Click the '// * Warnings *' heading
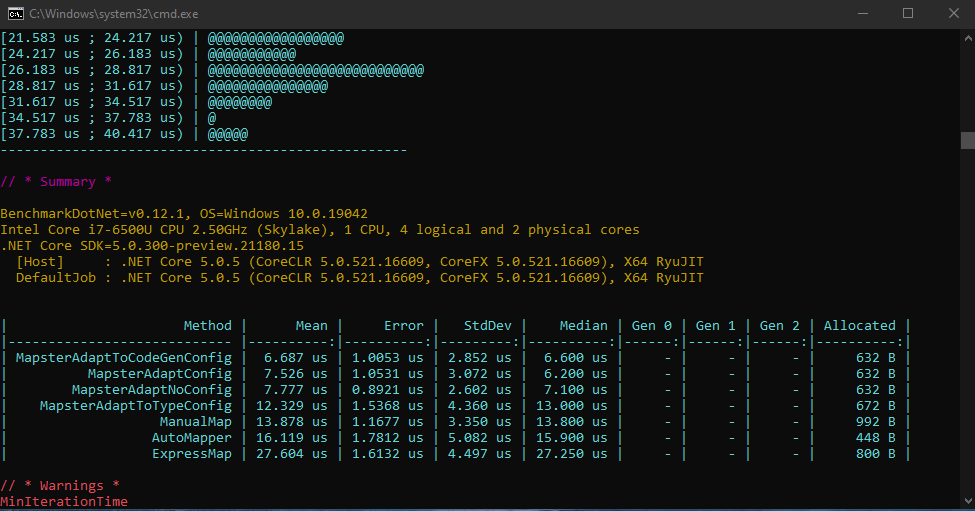 [x=60, y=486]
